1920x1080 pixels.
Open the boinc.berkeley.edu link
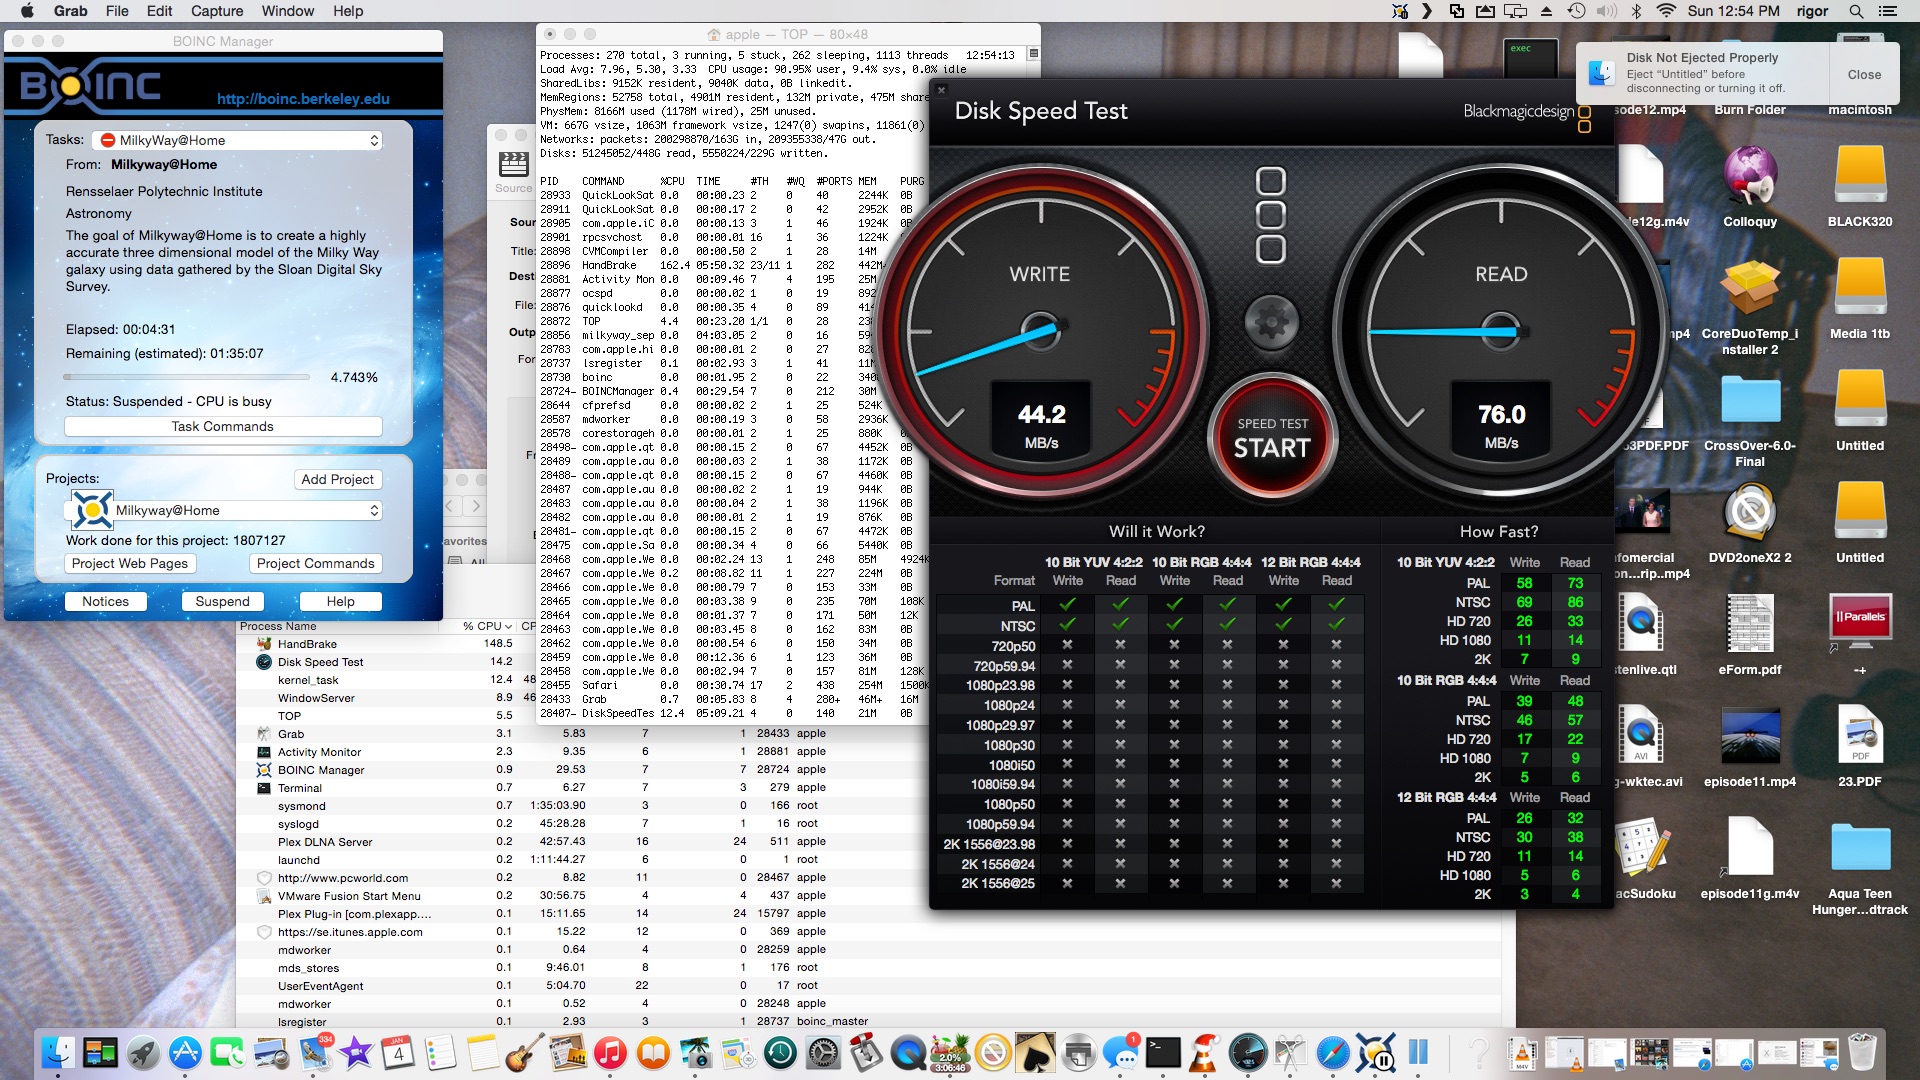click(303, 98)
